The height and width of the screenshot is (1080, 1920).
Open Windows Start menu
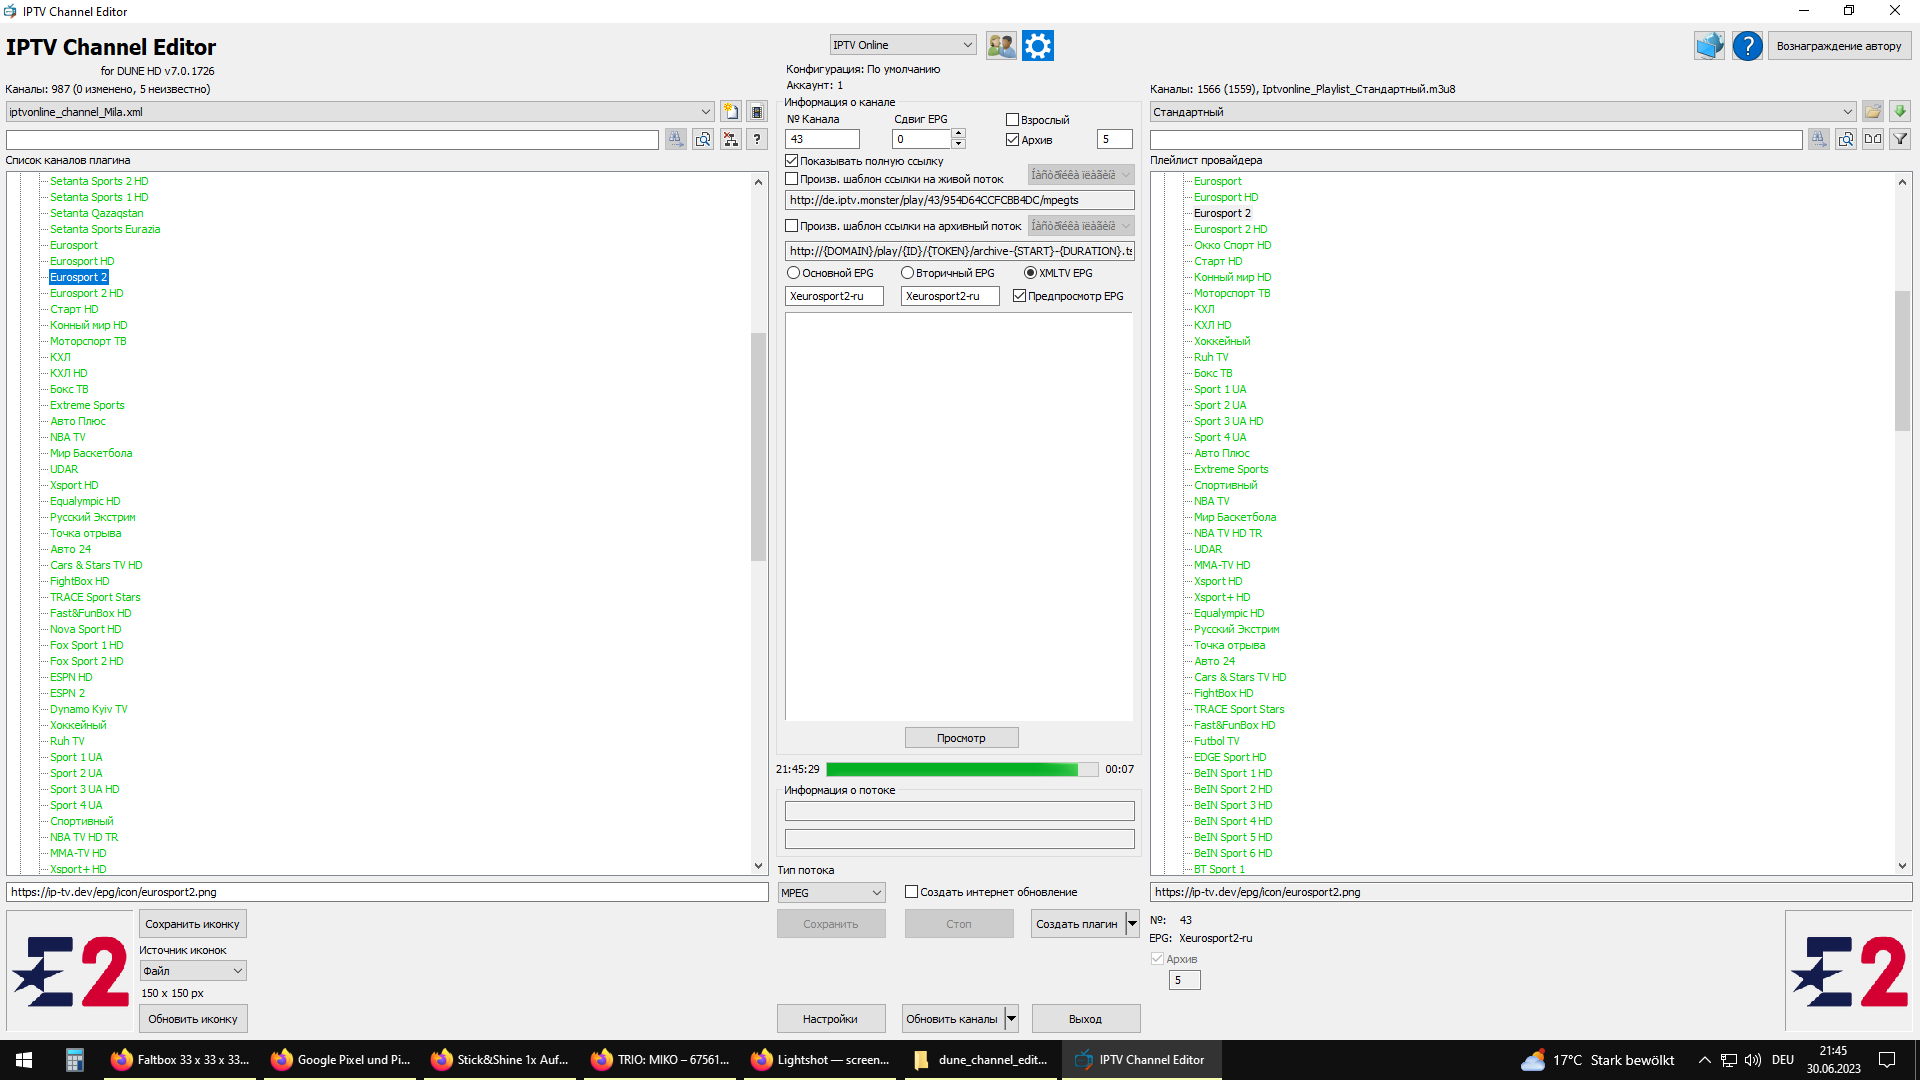click(24, 1060)
